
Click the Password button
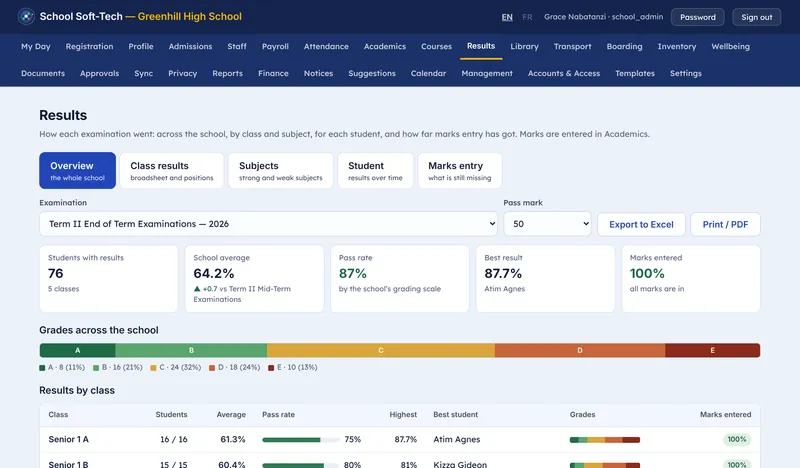tap(697, 17)
